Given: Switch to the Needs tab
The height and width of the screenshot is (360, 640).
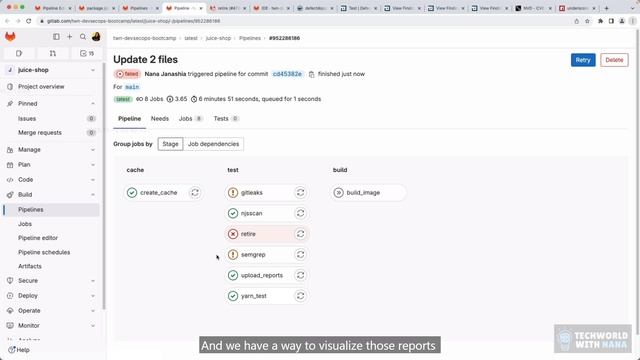Looking at the screenshot, I should [x=160, y=119].
